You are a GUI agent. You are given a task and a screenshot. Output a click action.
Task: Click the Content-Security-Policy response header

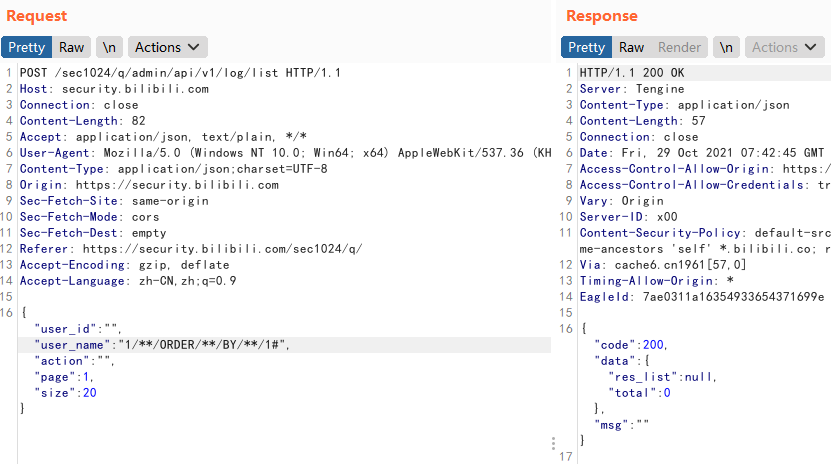(x=700, y=233)
